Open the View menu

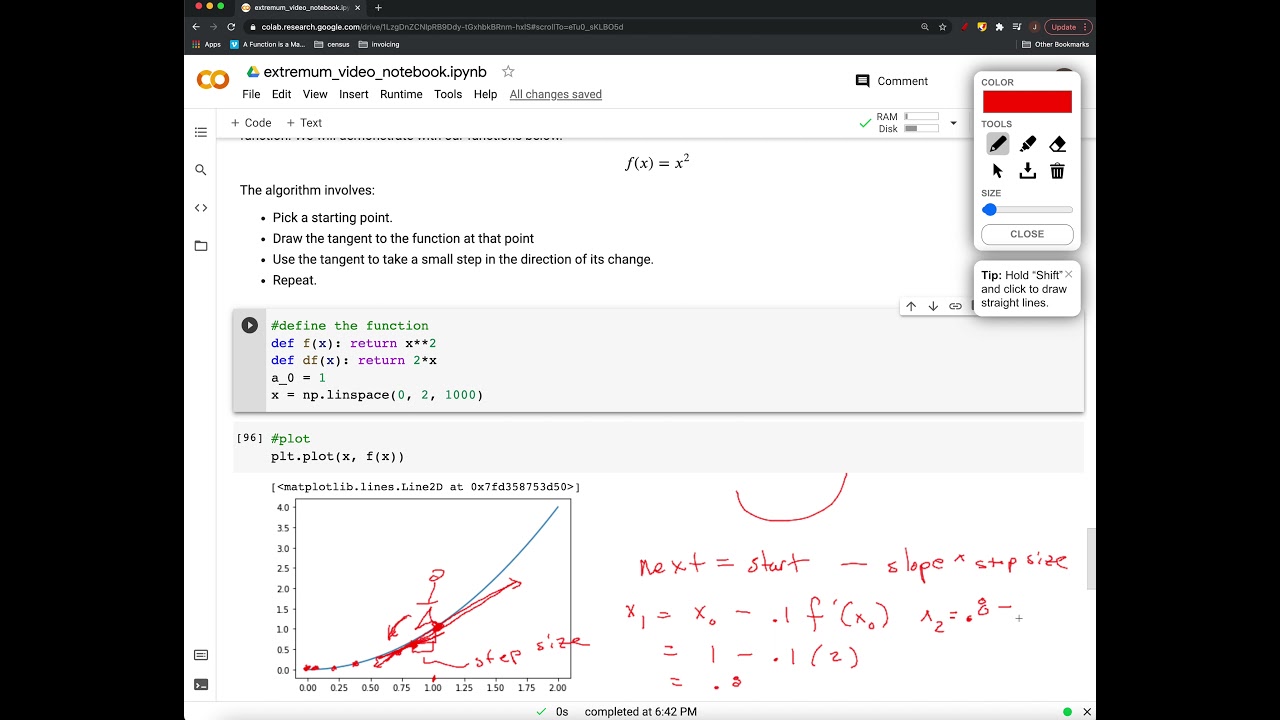[x=315, y=94]
